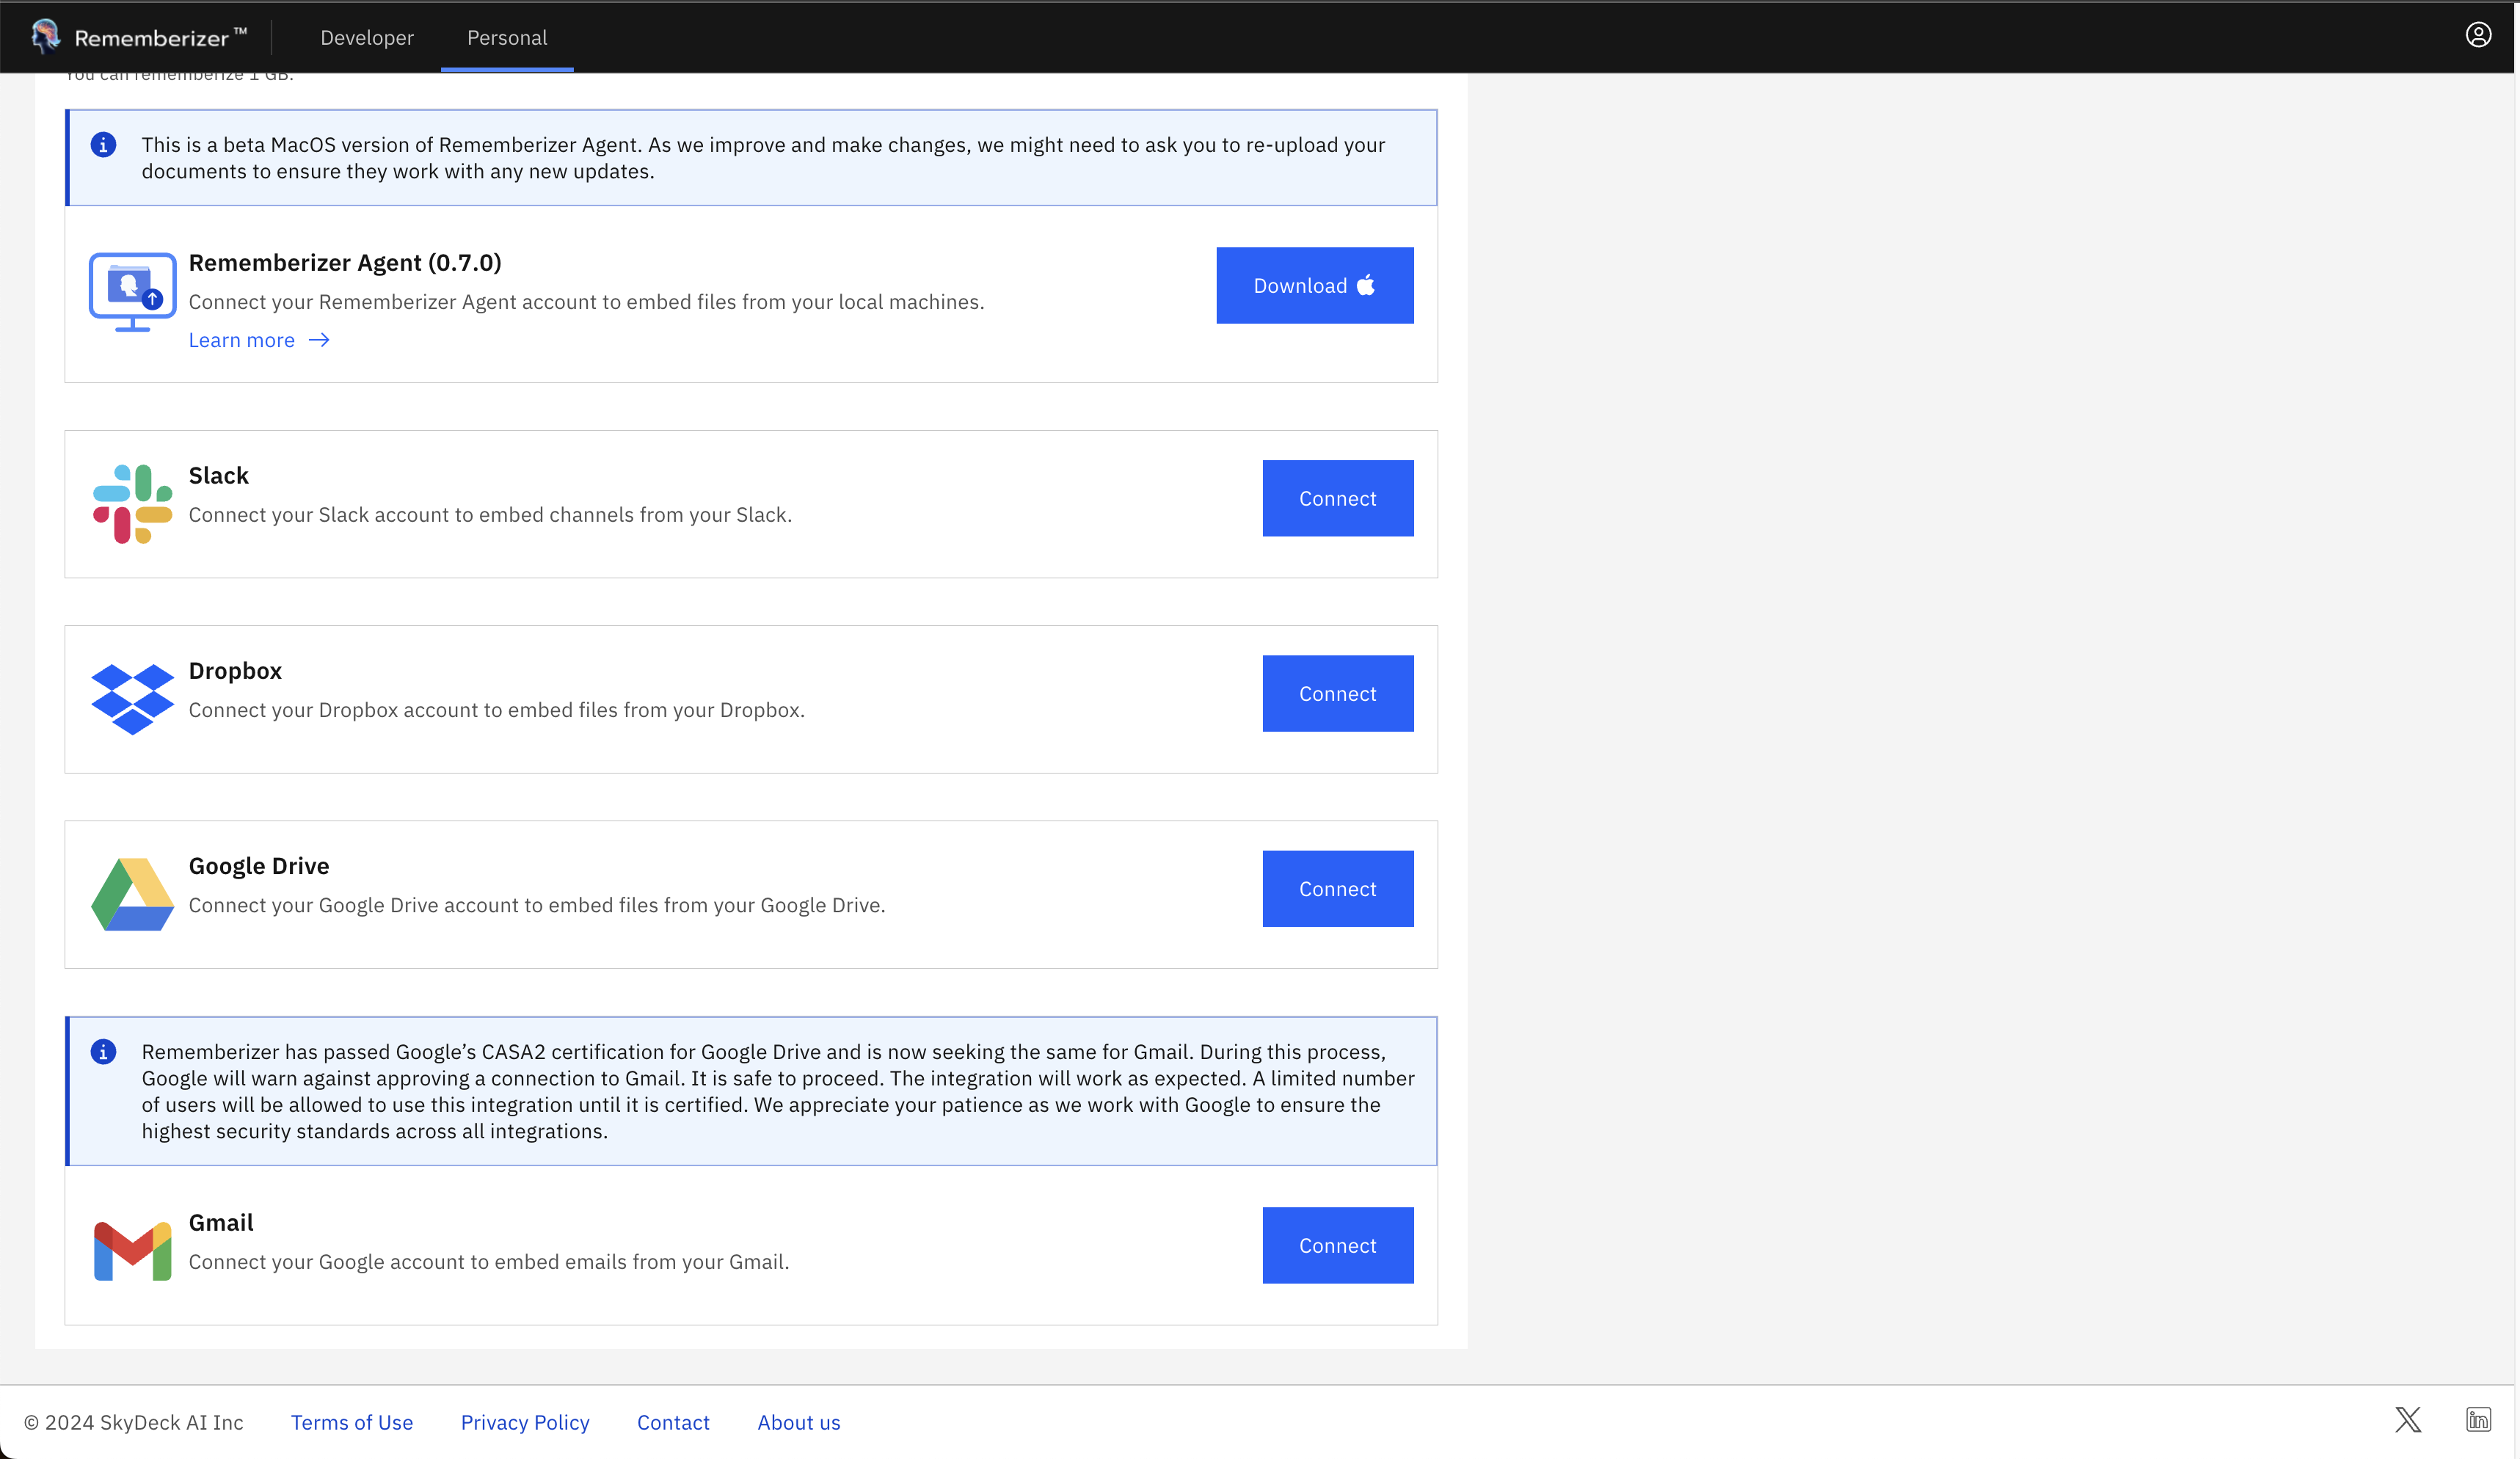Open the Privacy Policy page
The height and width of the screenshot is (1459, 2520).
tap(524, 1421)
